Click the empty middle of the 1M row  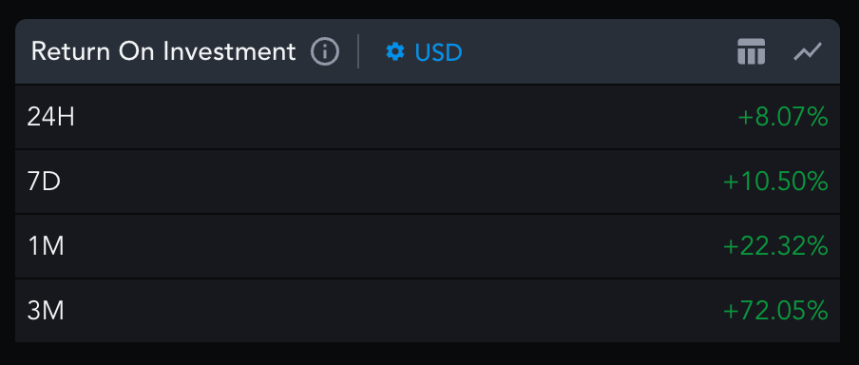pos(393,246)
